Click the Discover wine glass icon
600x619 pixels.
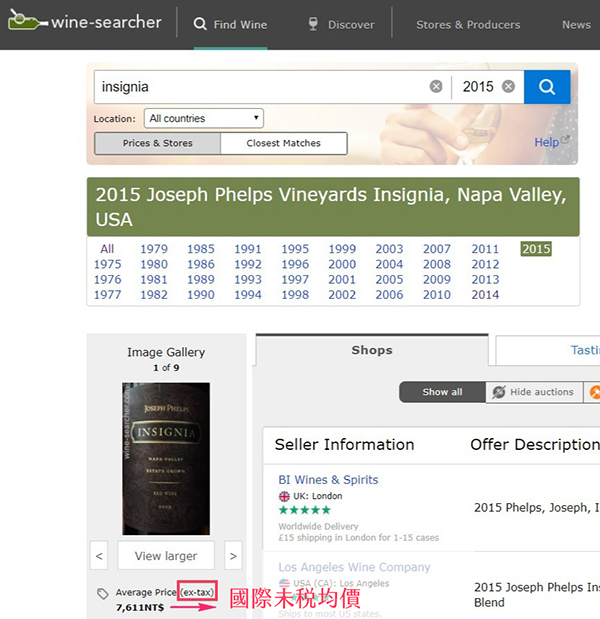tap(313, 24)
